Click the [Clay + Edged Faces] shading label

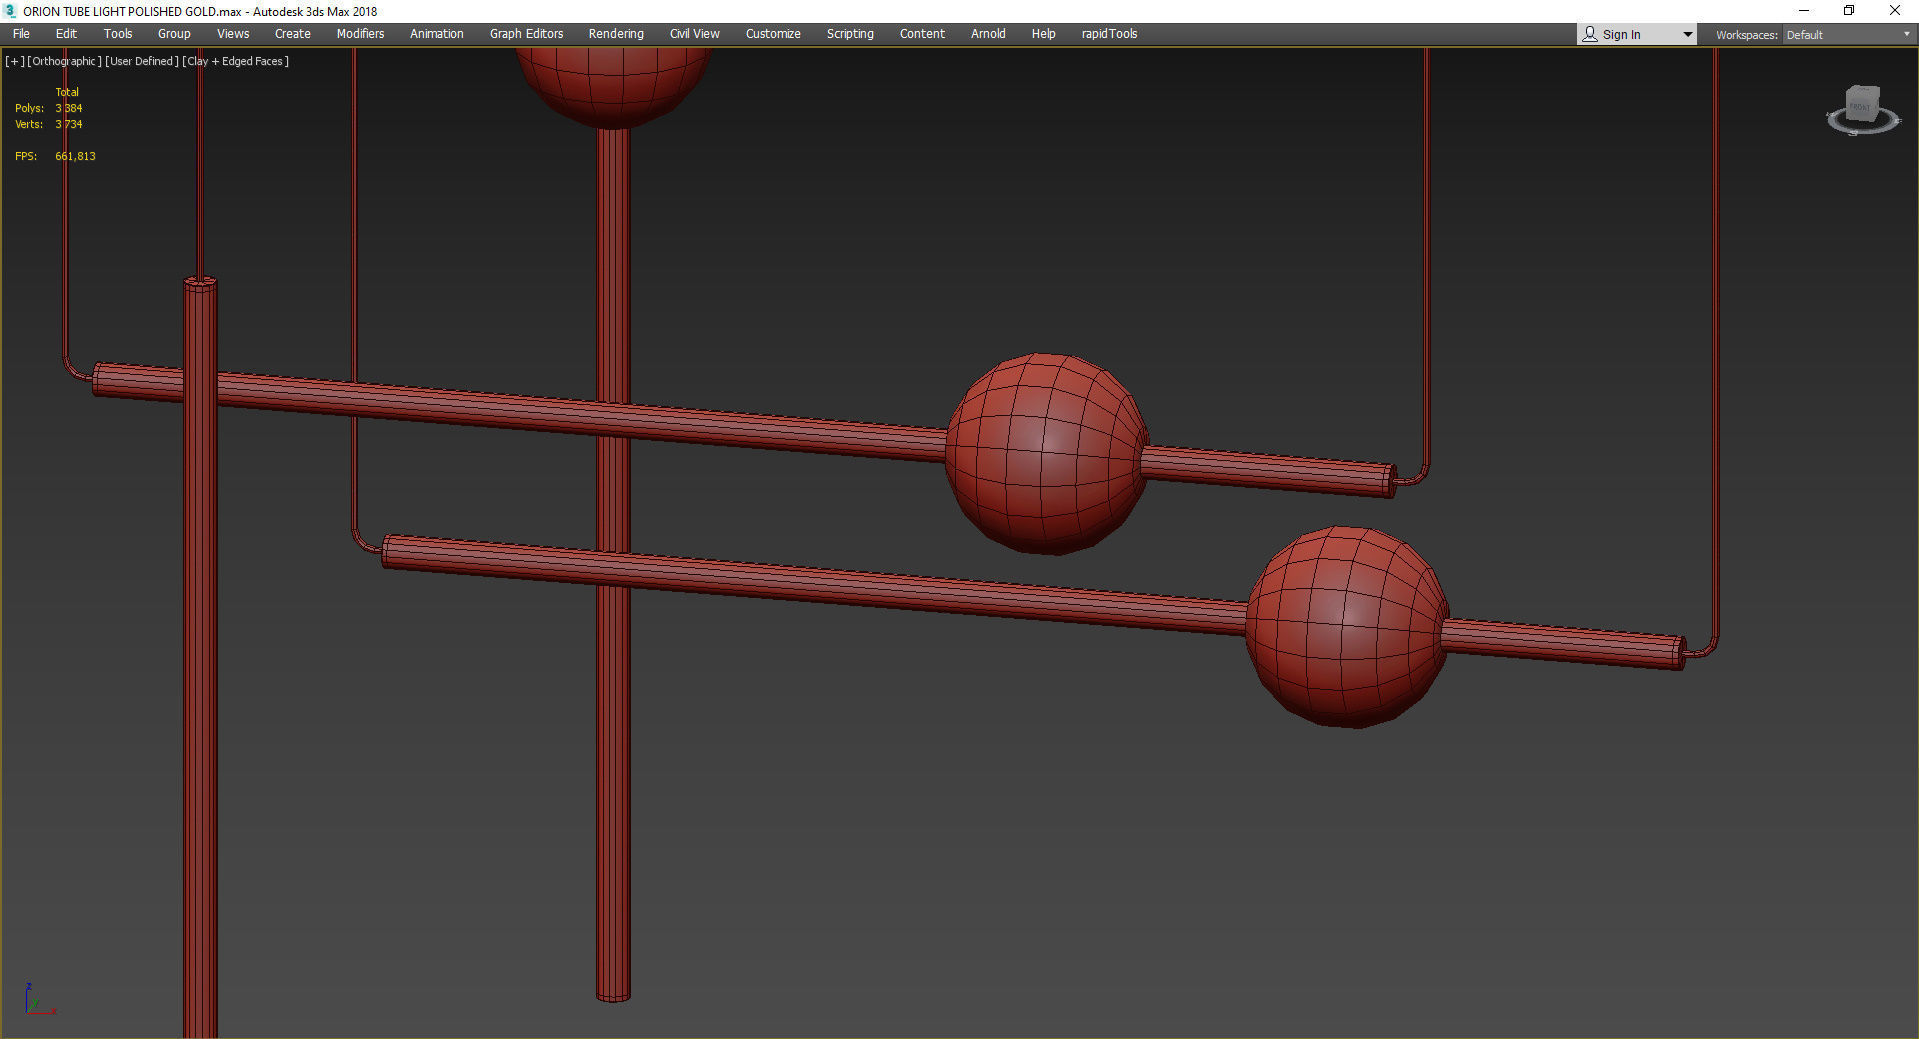click(236, 61)
